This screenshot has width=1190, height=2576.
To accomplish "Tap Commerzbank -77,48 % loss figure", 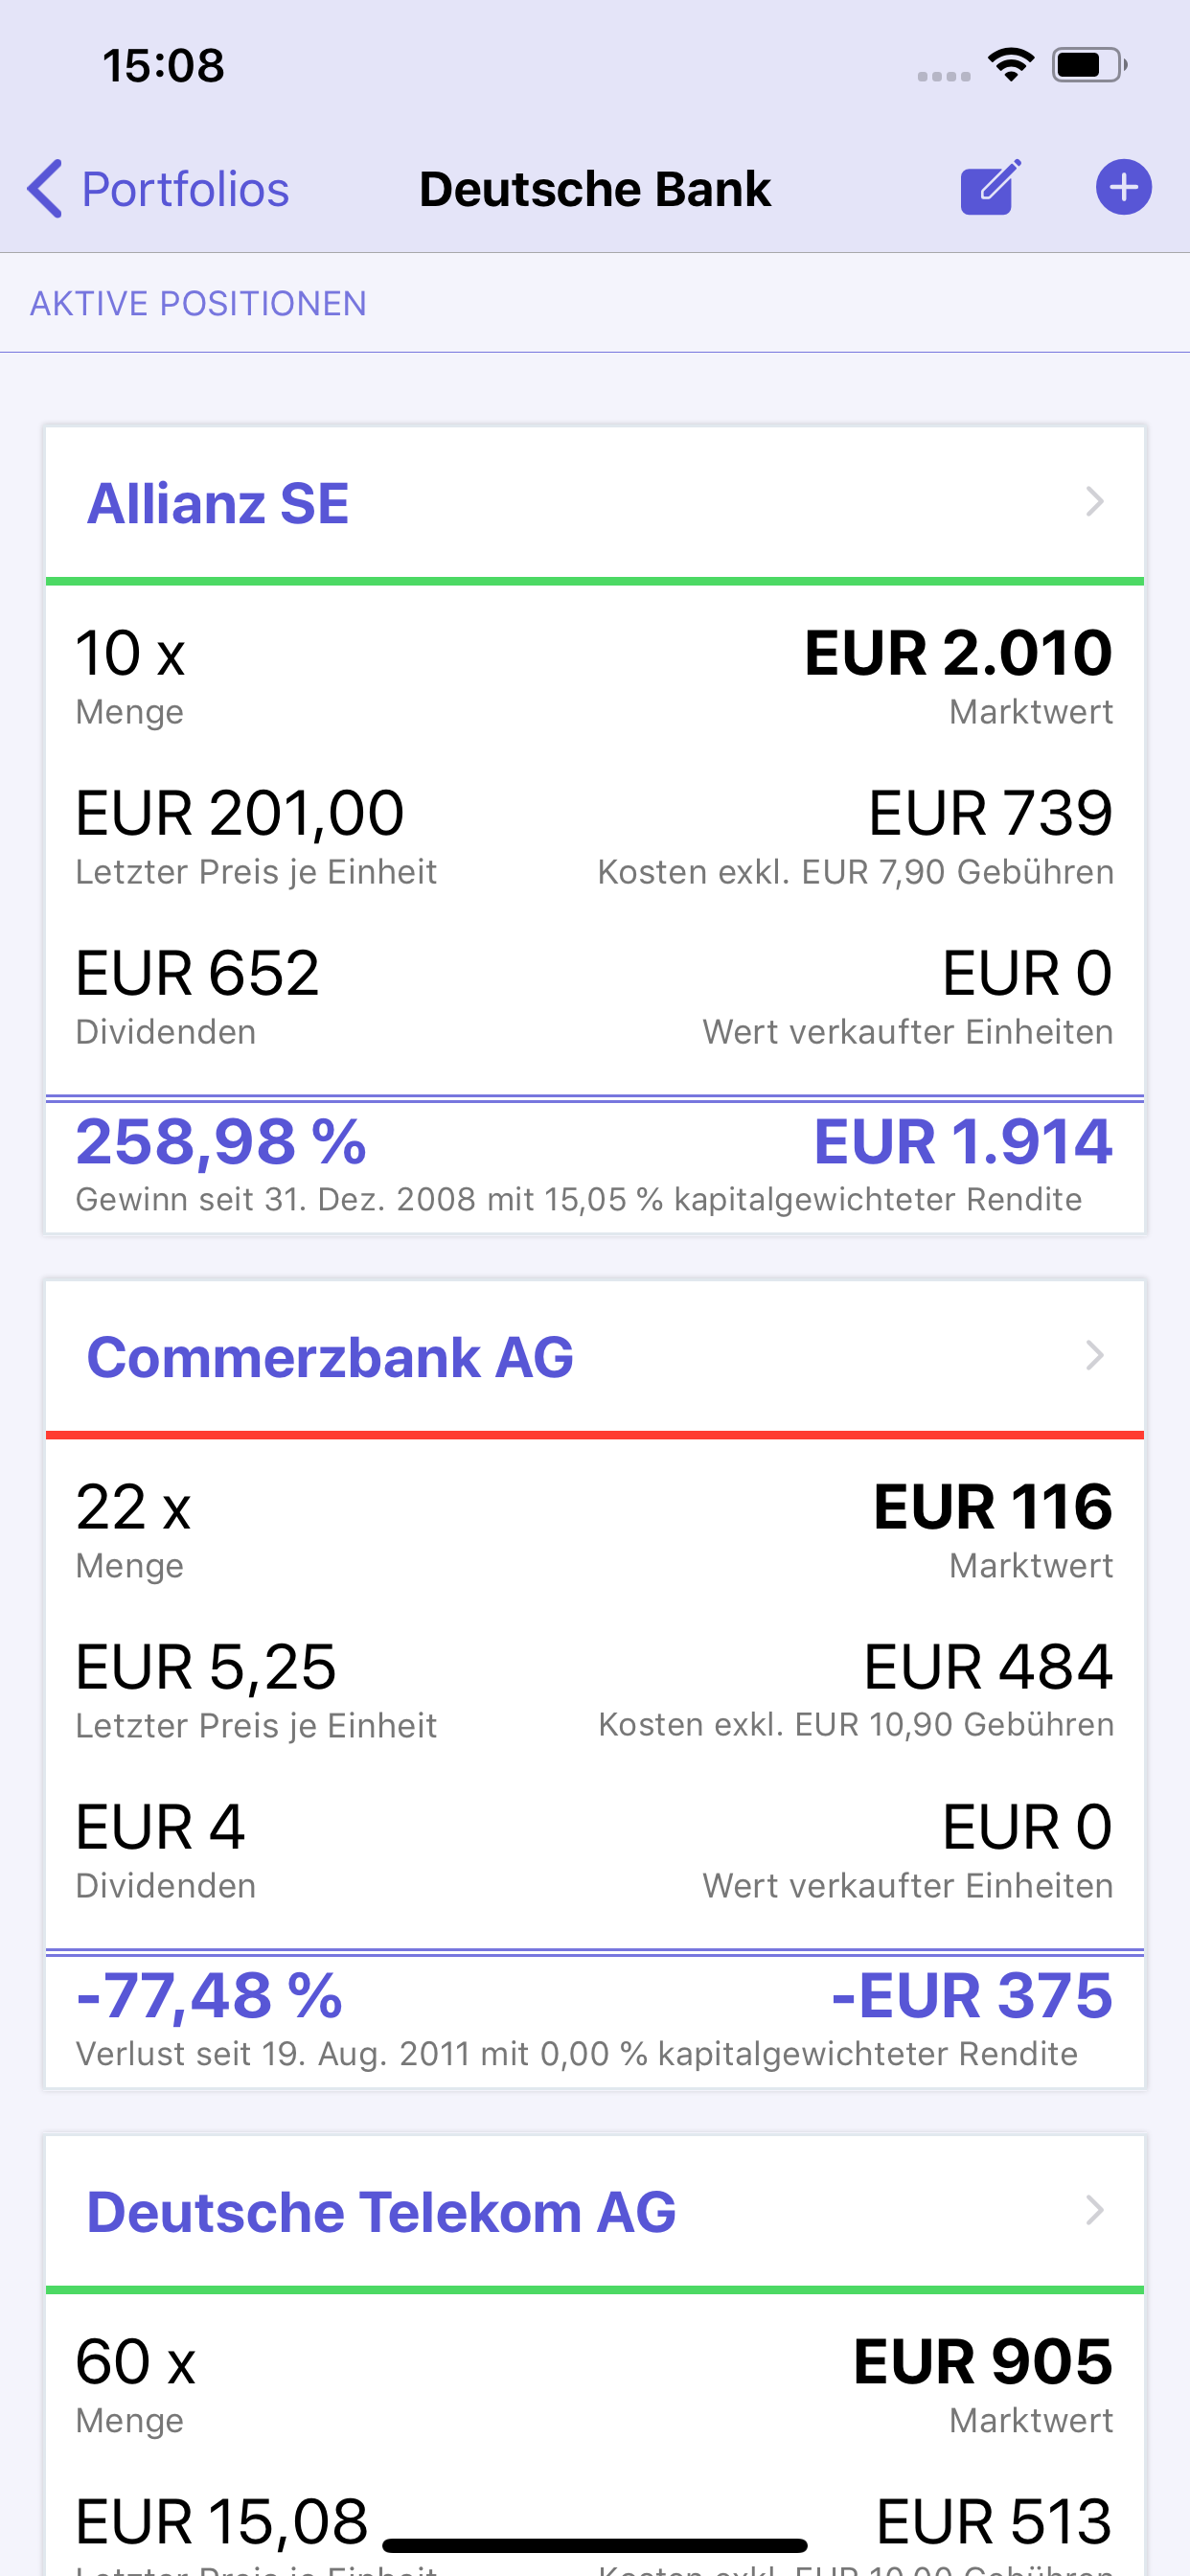I will (x=209, y=1995).
